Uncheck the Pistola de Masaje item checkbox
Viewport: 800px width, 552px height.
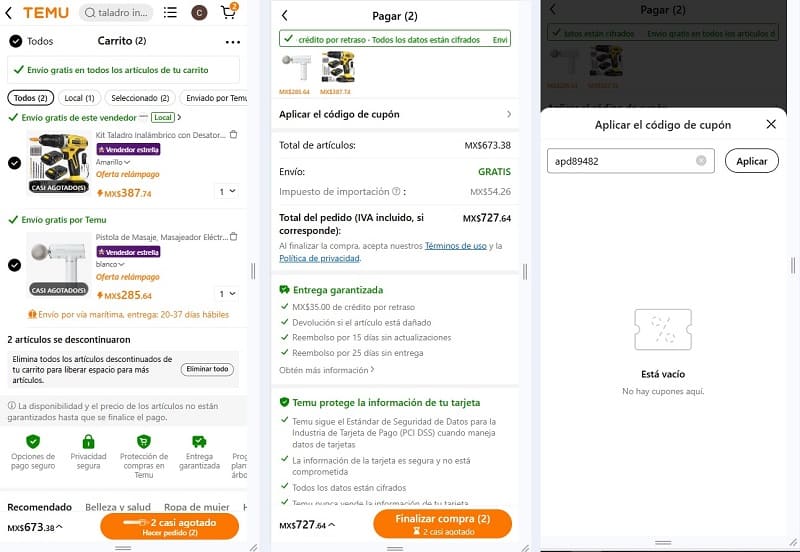tap(14, 265)
